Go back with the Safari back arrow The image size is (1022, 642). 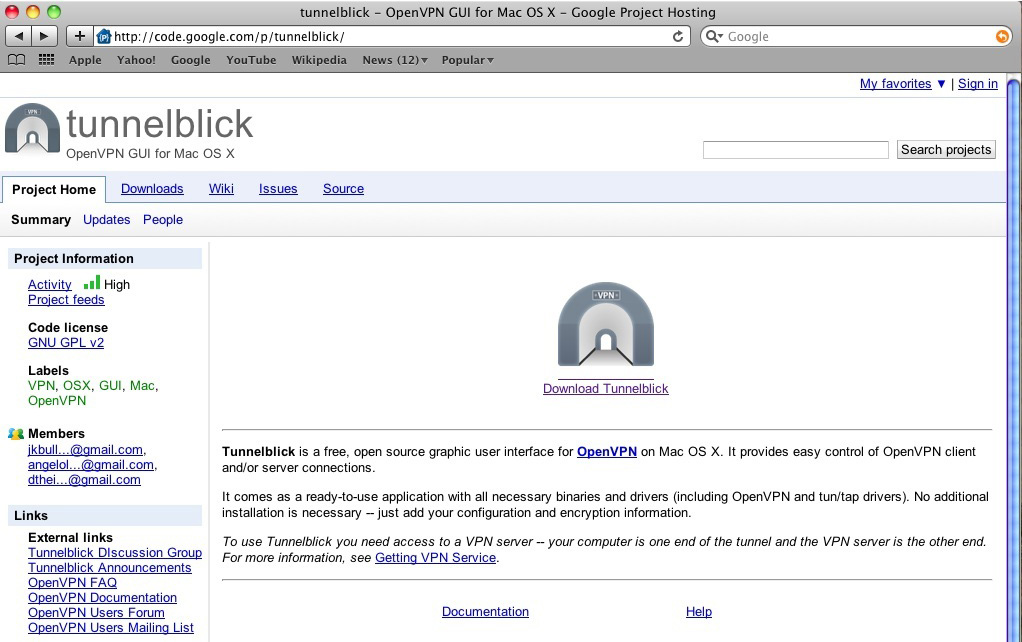coord(18,36)
